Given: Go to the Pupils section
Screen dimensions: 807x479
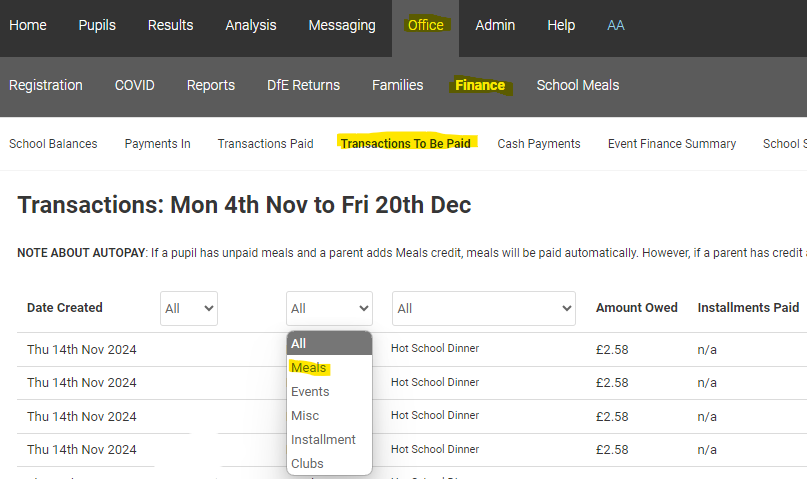Looking at the screenshot, I should (97, 25).
